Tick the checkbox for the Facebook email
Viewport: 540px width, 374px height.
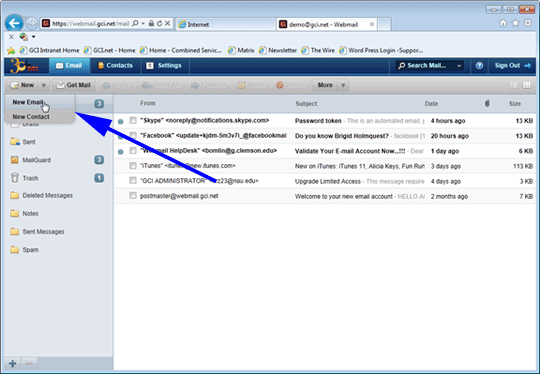click(133, 135)
